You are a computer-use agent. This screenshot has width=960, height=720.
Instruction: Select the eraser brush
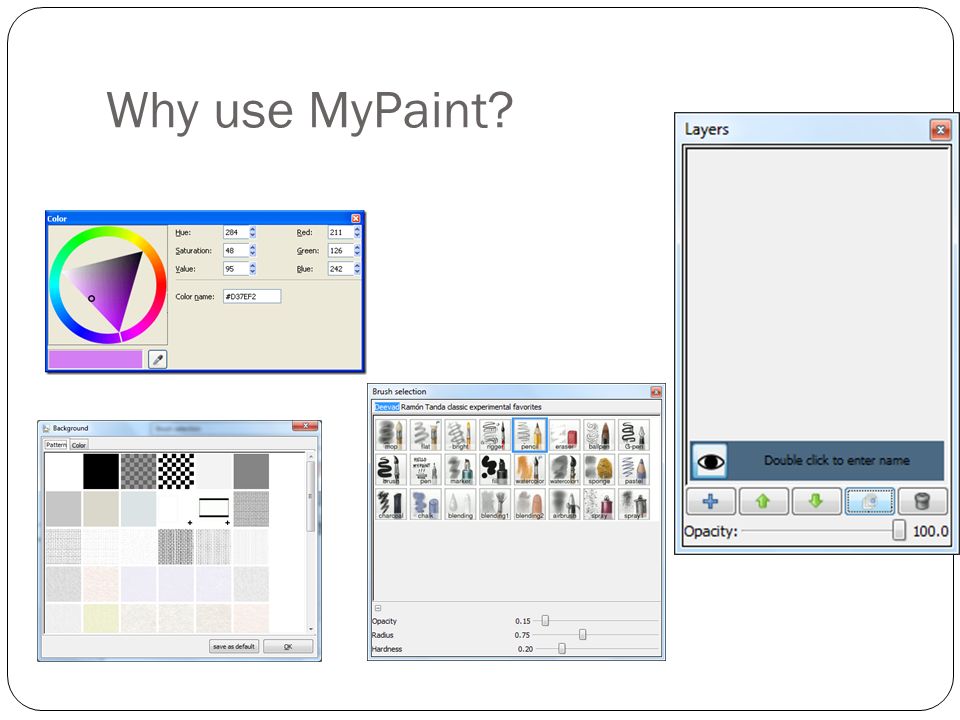(564, 435)
